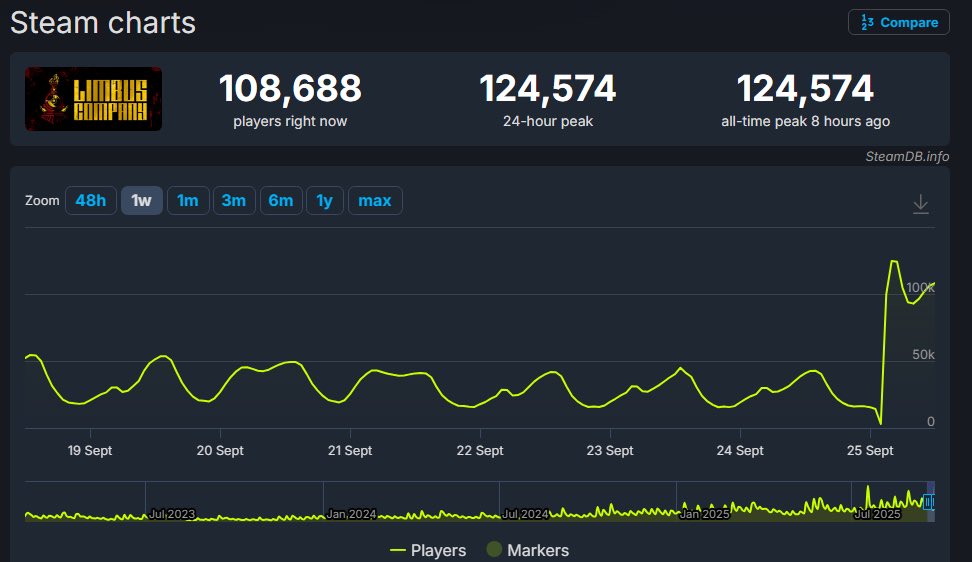
Task: Click Jan 2025 in the navigator timeline
Action: click(x=704, y=514)
